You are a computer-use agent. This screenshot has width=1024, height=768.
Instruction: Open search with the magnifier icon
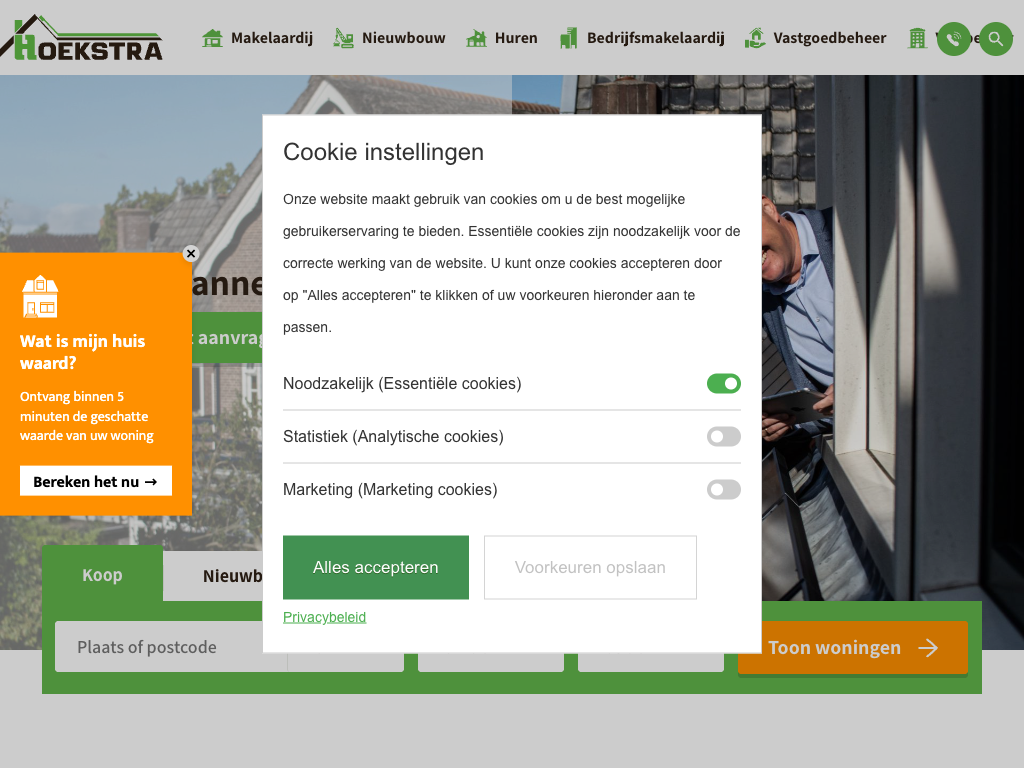pyautogui.click(x=996, y=39)
